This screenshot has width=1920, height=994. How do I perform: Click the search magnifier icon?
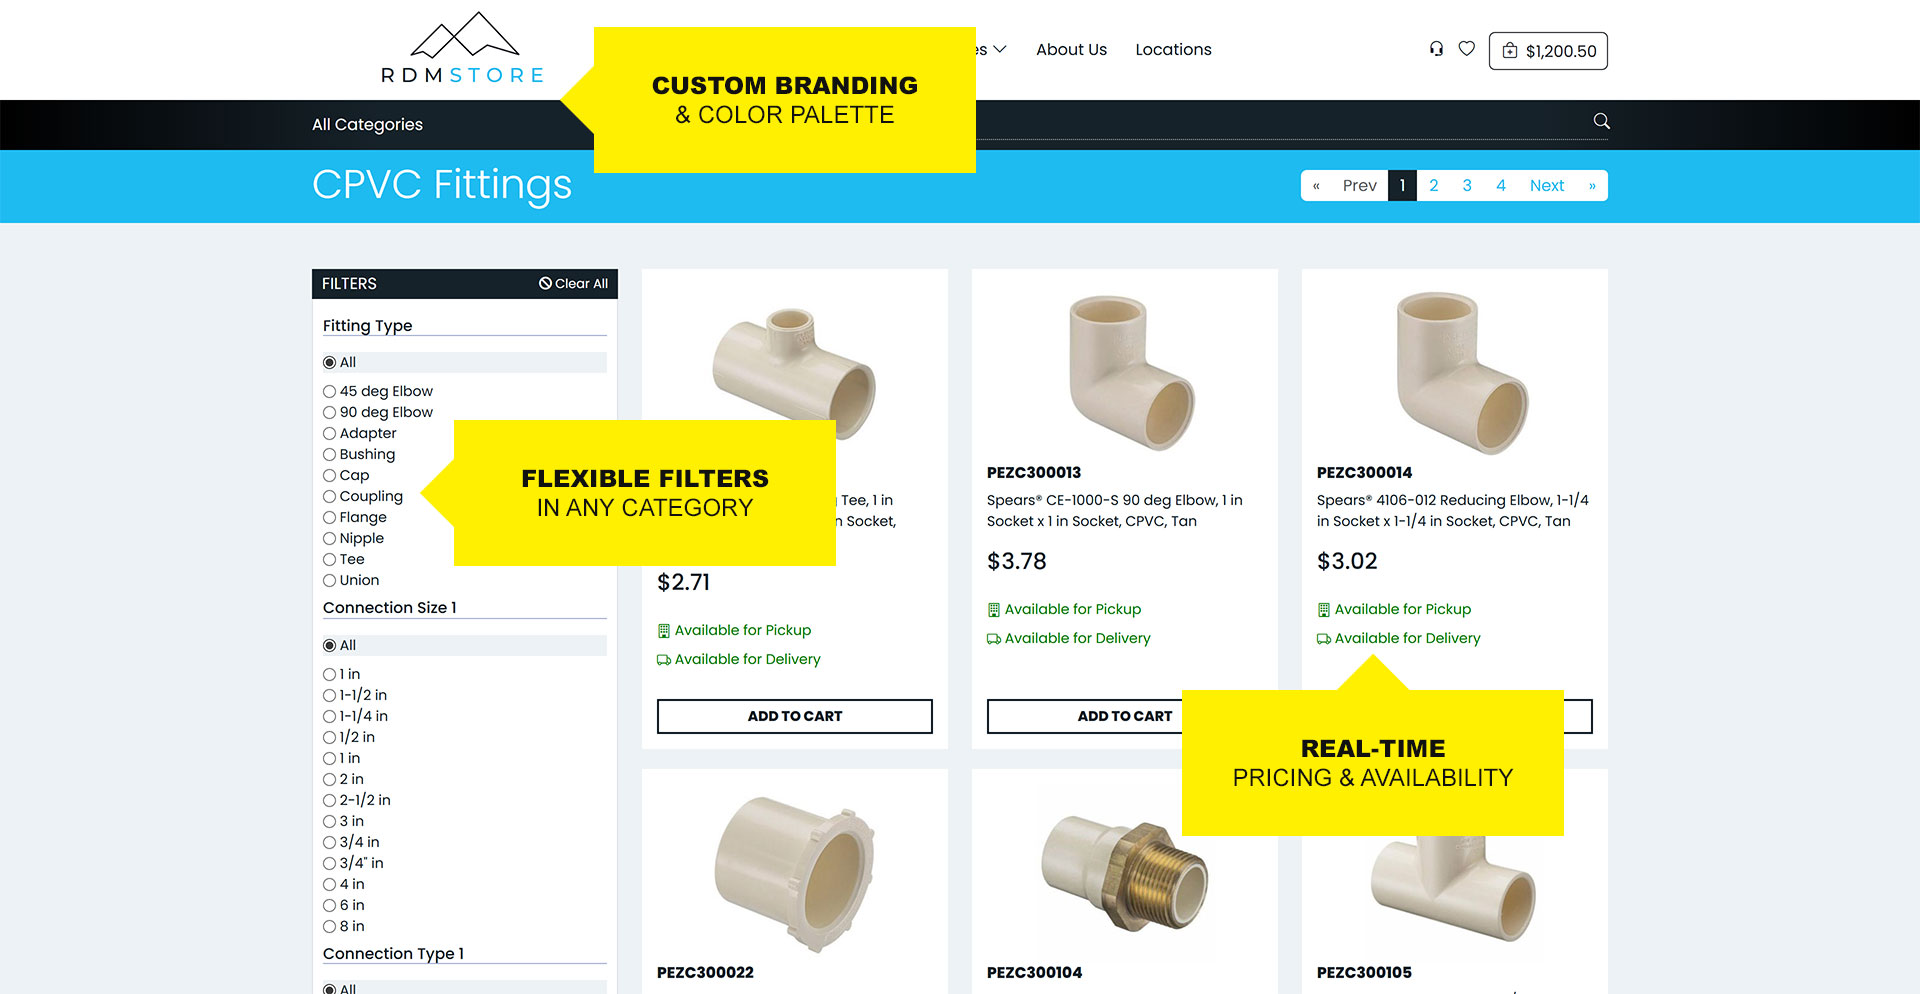point(1601,121)
